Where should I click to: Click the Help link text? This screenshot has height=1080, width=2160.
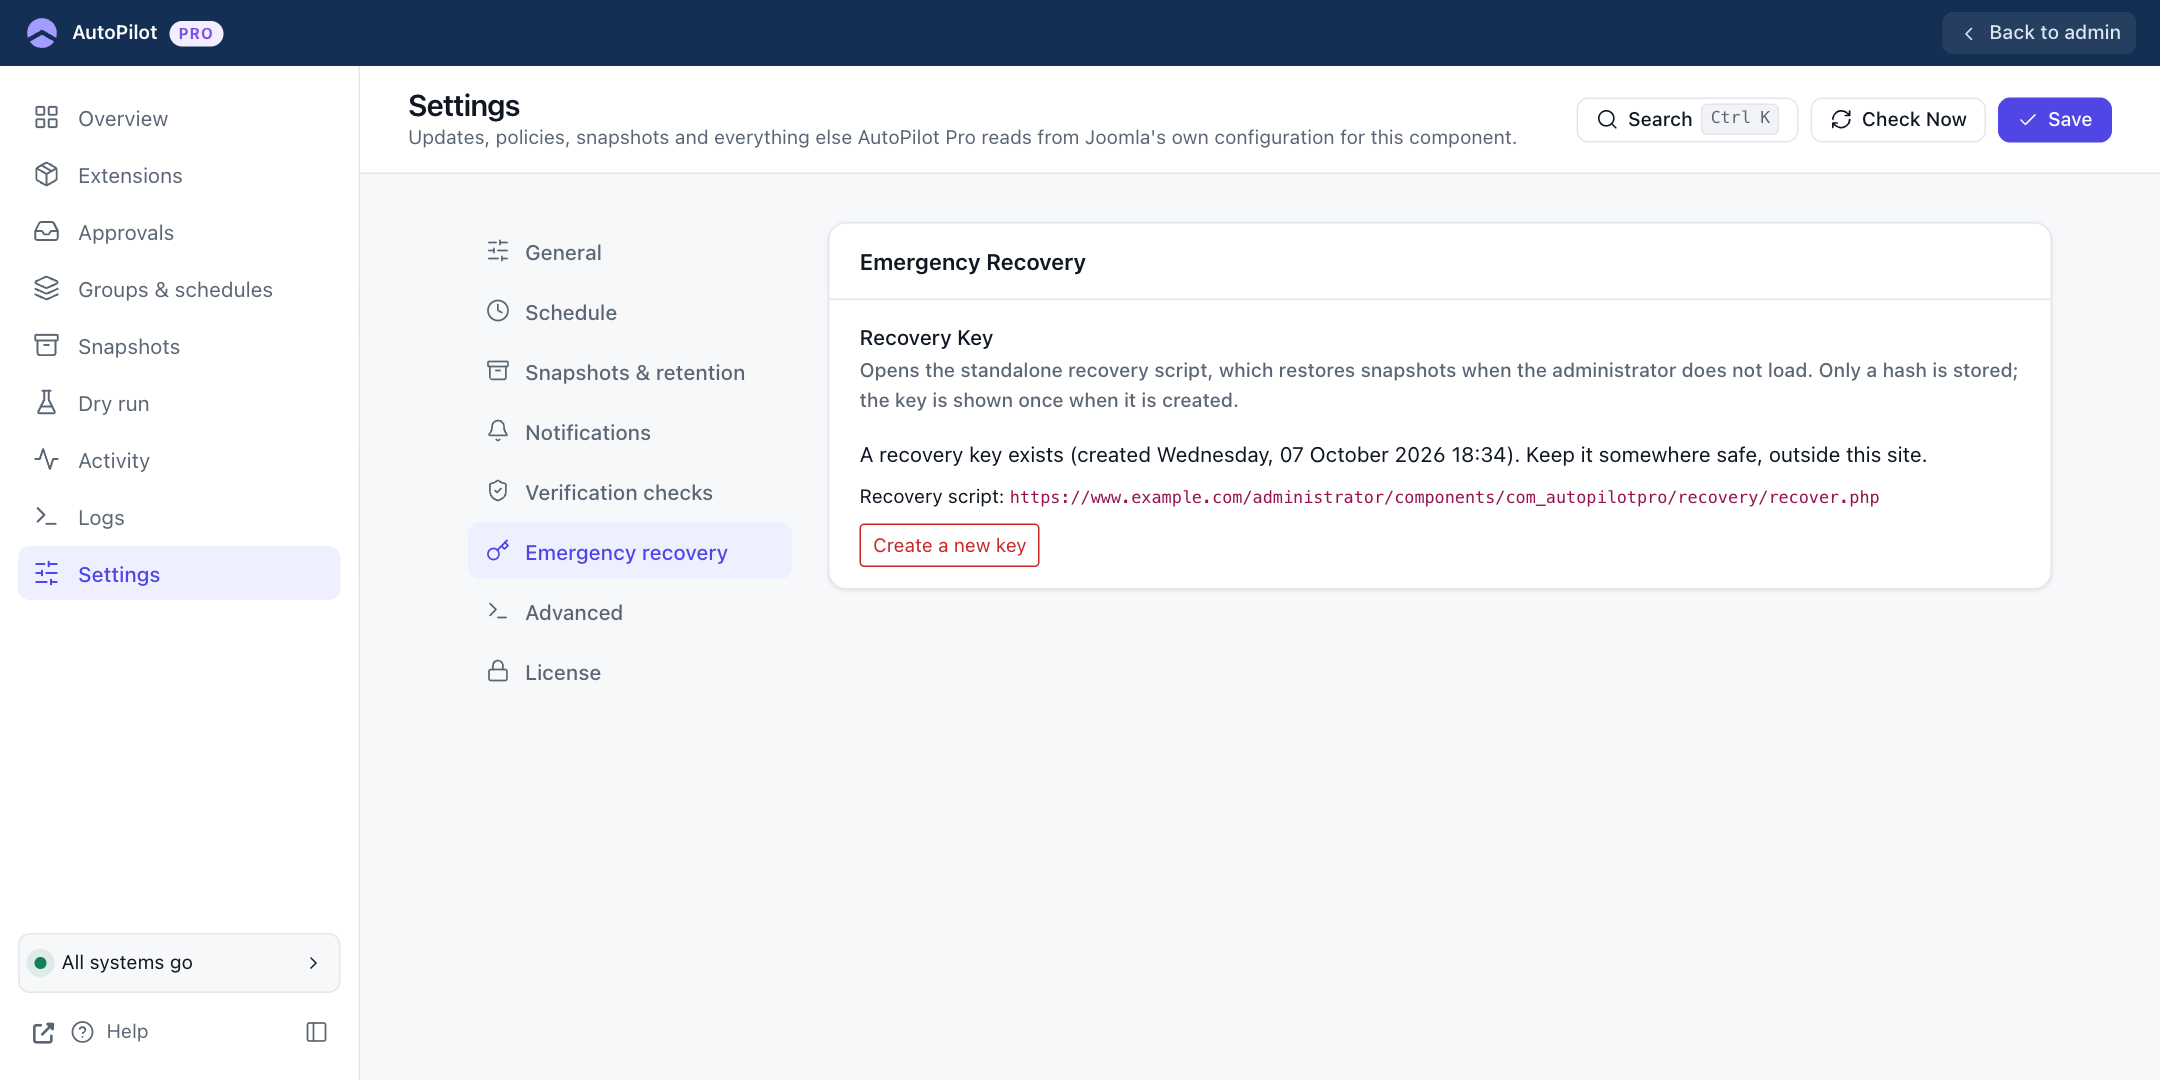127,1031
